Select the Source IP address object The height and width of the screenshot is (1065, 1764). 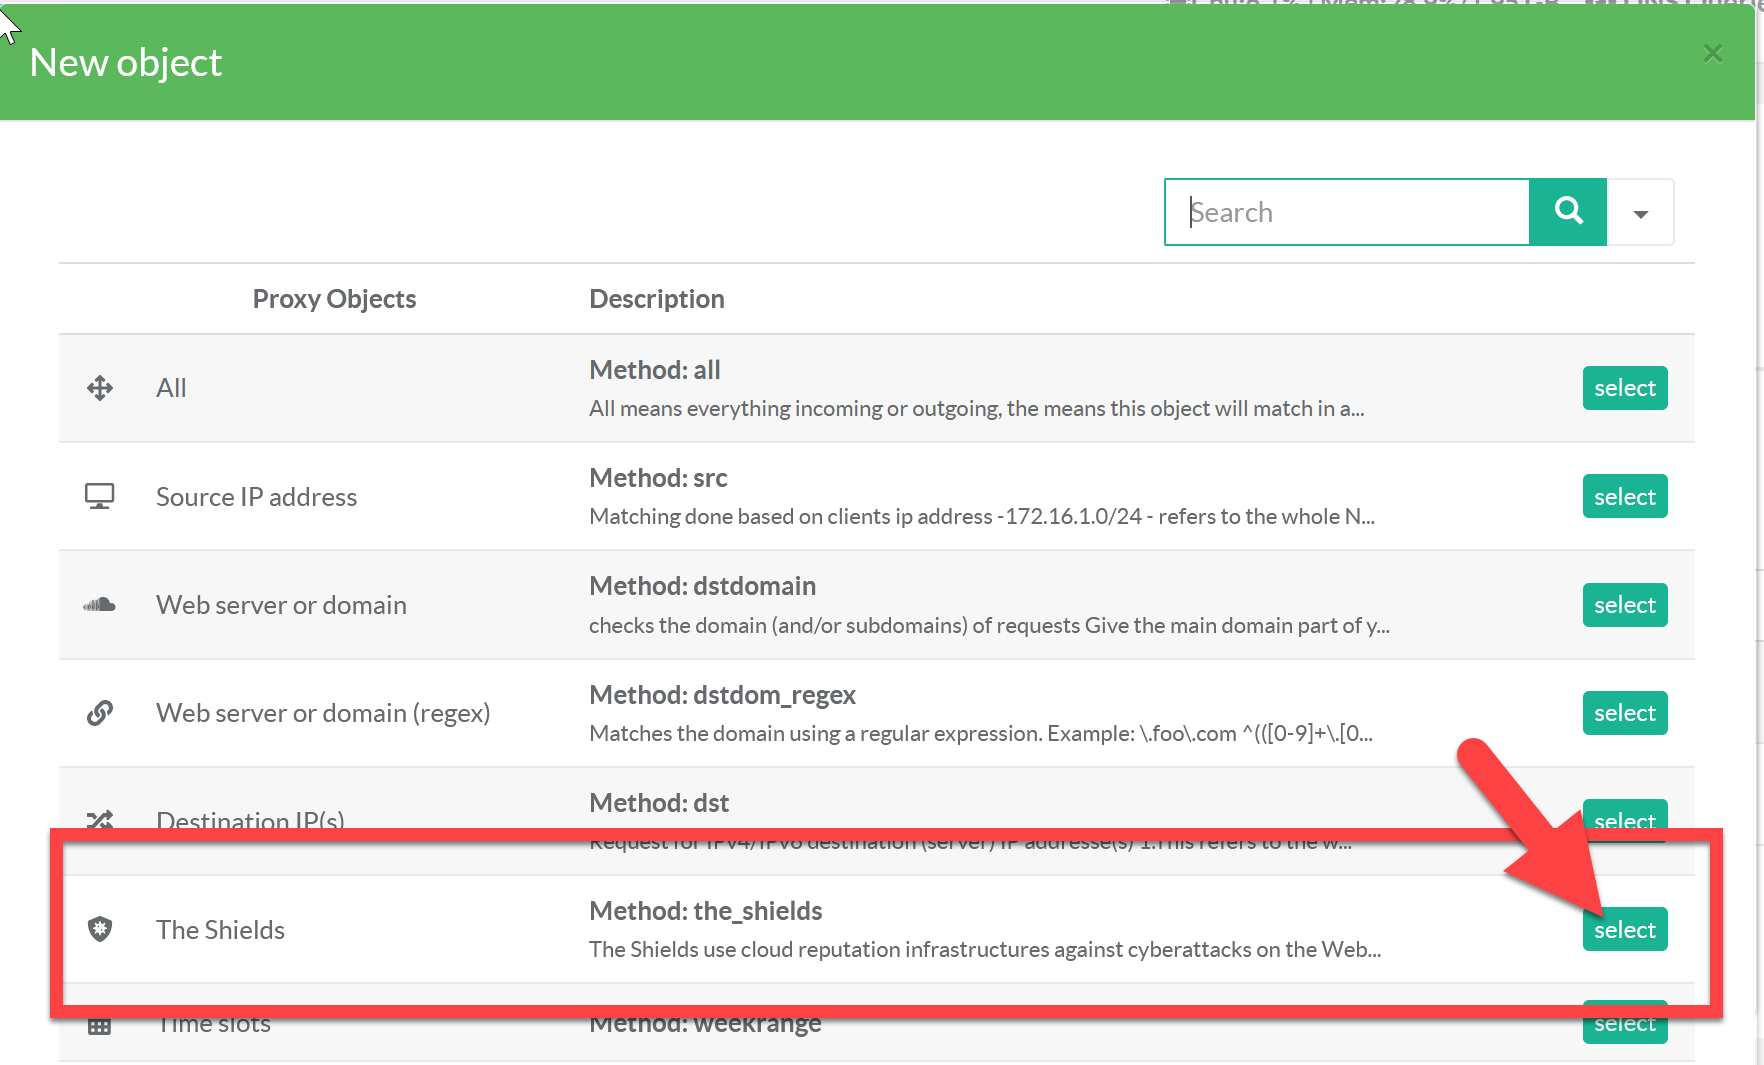pyautogui.click(x=1624, y=496)
